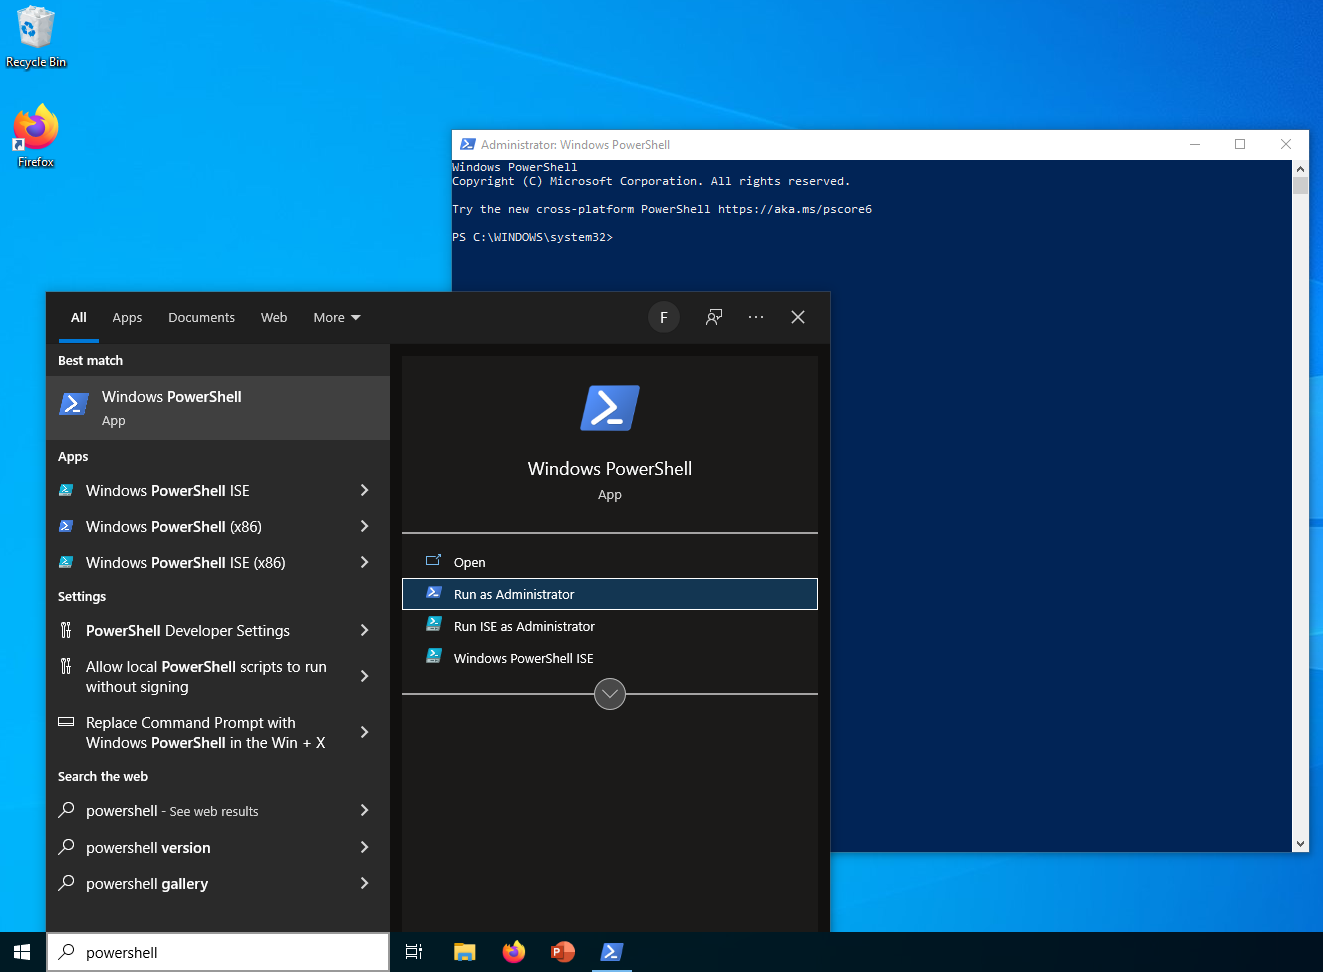This screenshot has width=1323, height=972.
Task: Expand arrow for PowerShell ISE (x86)
Action: (x=365, y=562)
